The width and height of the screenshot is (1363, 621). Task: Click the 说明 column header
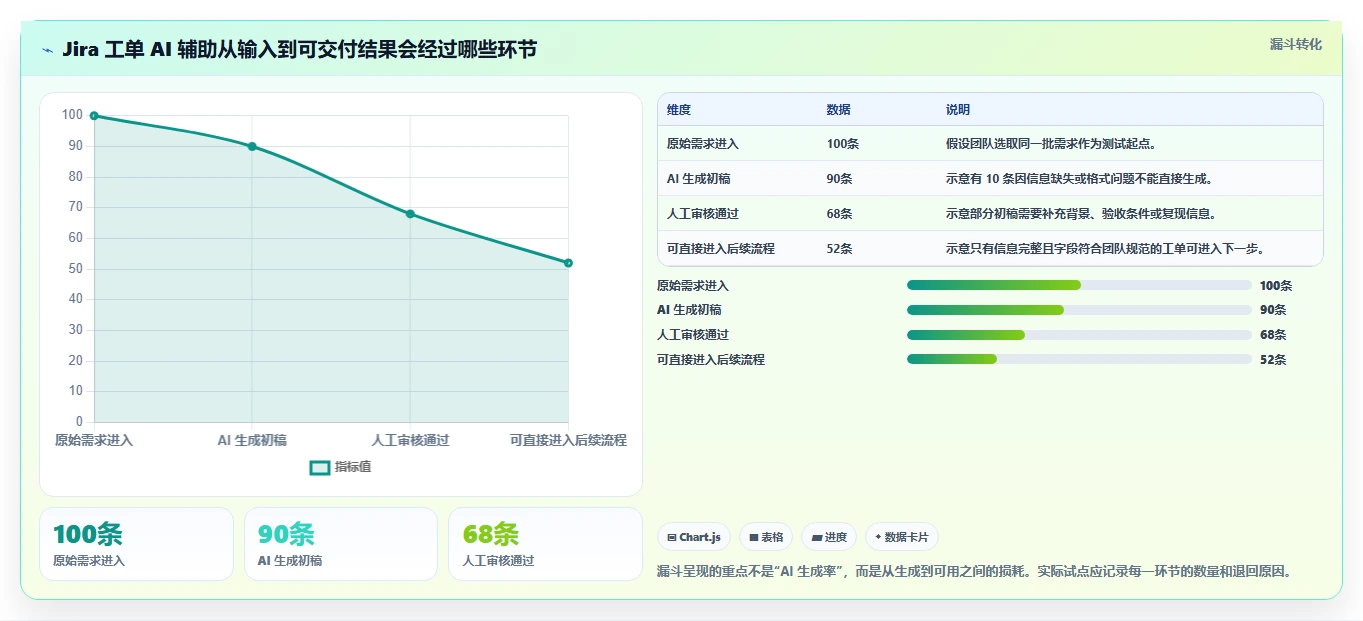[958, 110]
